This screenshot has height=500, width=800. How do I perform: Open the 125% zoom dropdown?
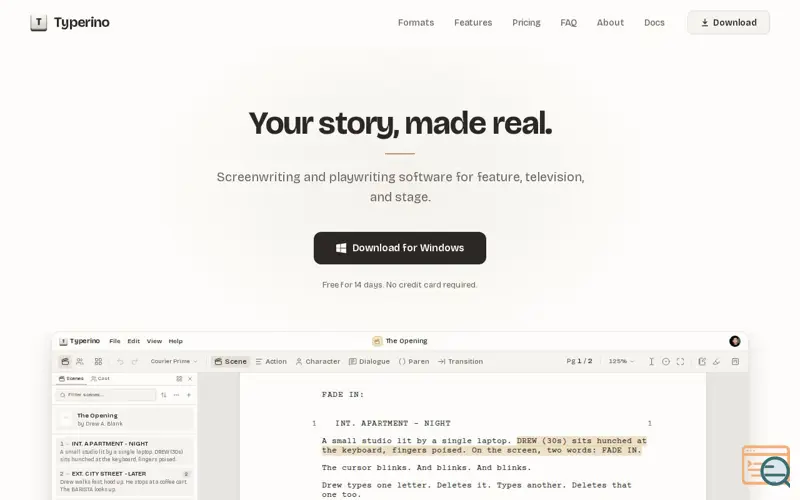pyautogui.click(x=621, y=361)
